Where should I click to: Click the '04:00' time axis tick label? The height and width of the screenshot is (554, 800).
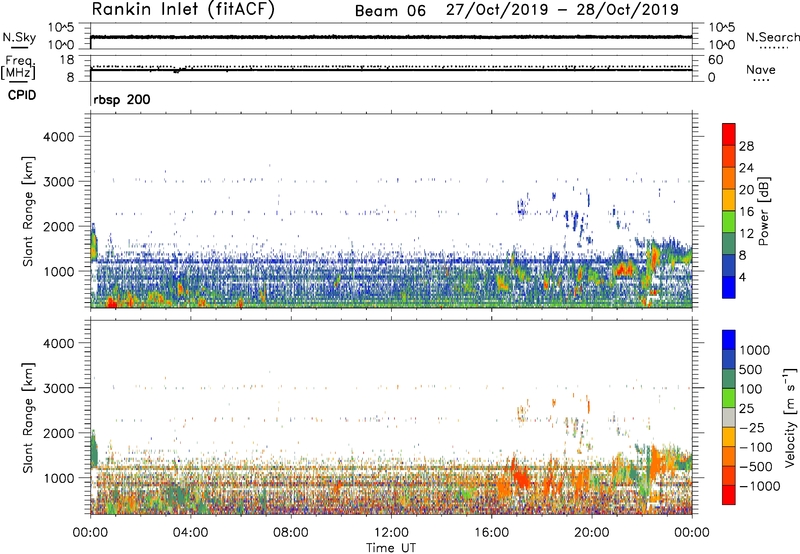[190, 533]
